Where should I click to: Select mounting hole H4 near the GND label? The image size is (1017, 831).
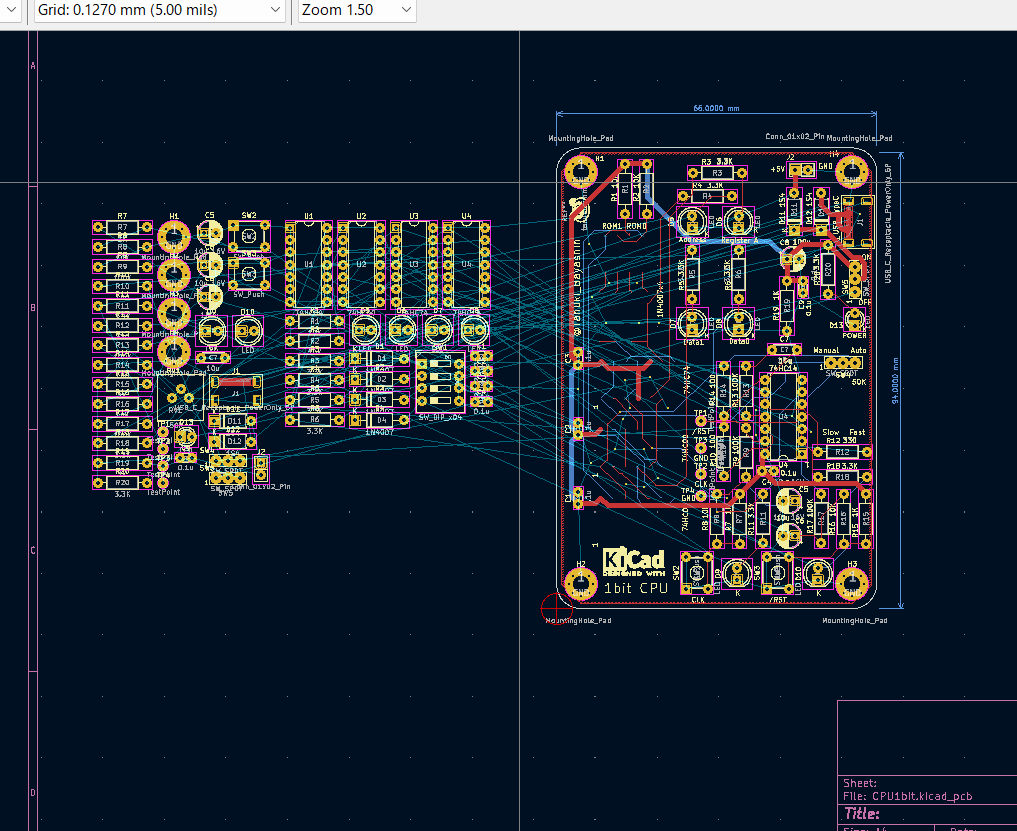(852, 172)
